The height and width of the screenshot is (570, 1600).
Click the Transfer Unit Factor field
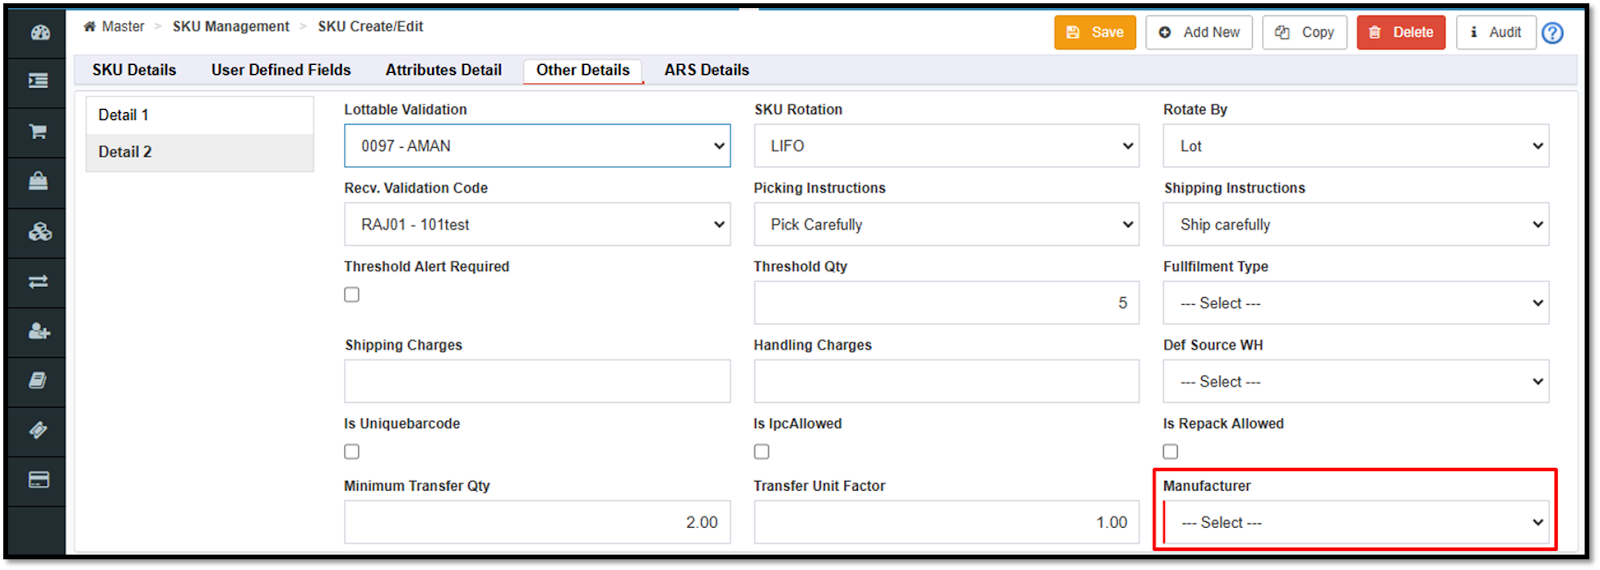pos(946,523)
